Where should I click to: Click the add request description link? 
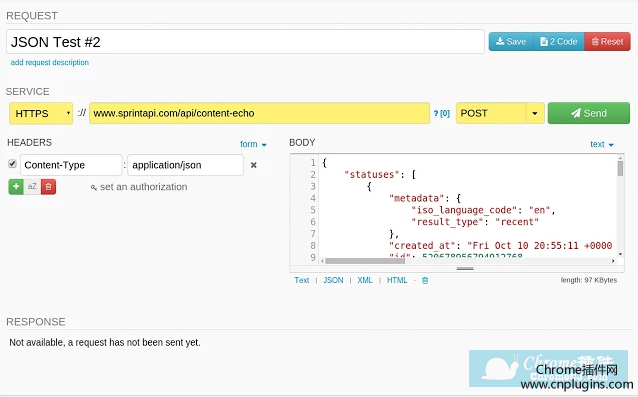(50, 62)
